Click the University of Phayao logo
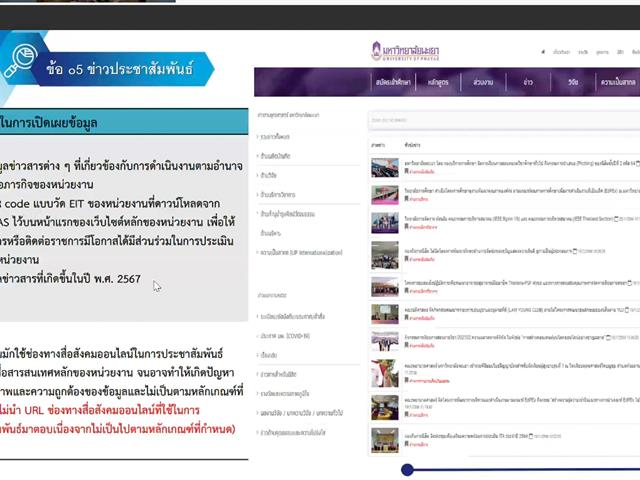Screen dimensions: 640x480 click(x=405, y=51)
